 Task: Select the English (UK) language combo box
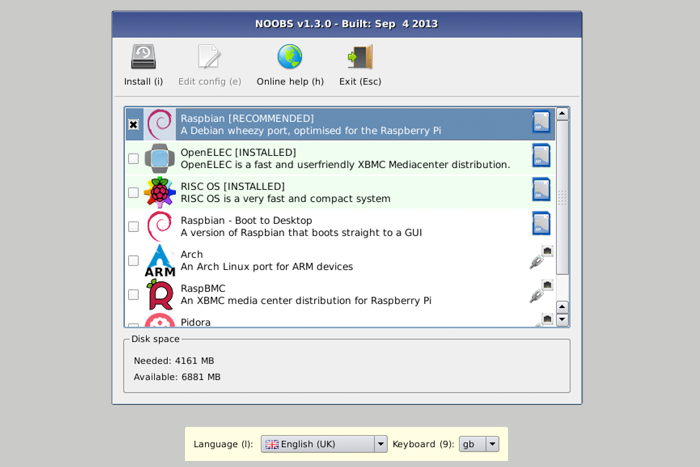(x=324, y=444)
